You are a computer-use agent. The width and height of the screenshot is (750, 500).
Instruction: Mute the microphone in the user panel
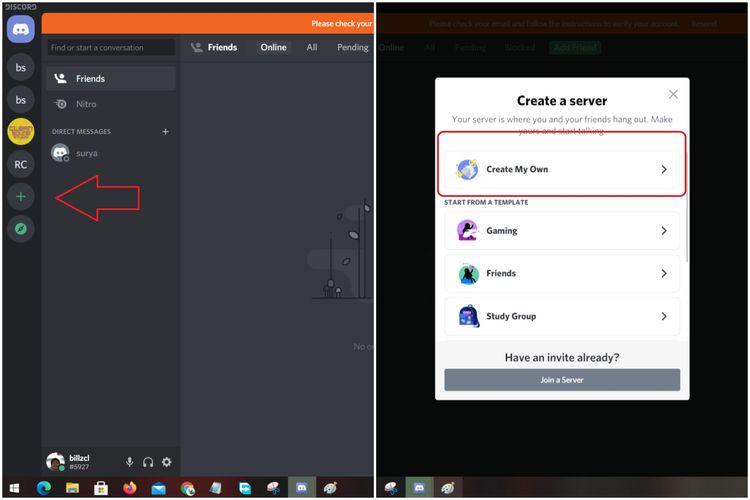(129, 462)
